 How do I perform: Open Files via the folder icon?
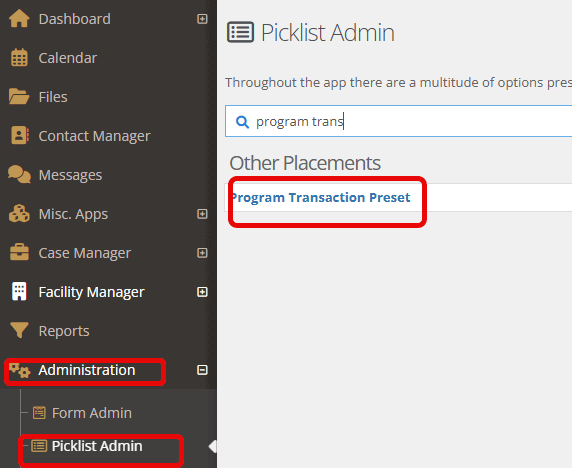[x=19, y=97]
